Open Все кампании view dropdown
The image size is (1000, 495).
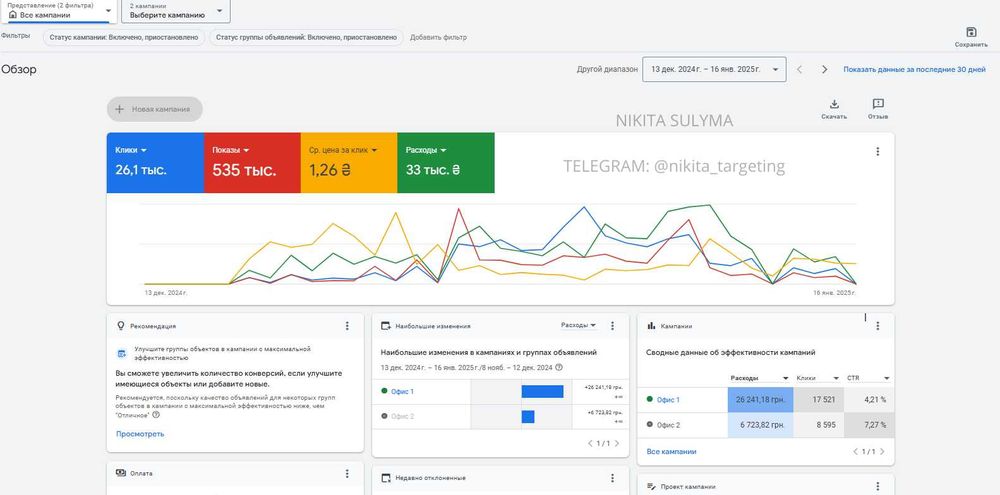click(x=59, y=11)
